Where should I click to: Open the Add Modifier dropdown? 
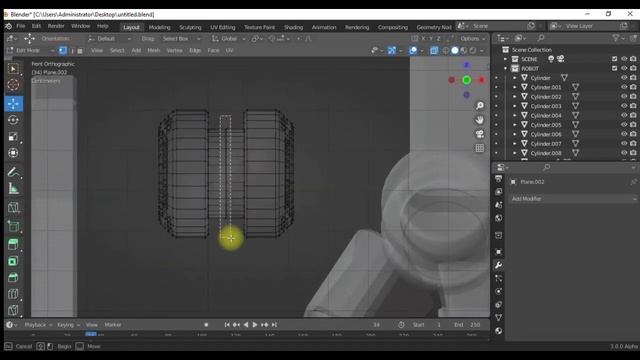(x=574, y=199)
